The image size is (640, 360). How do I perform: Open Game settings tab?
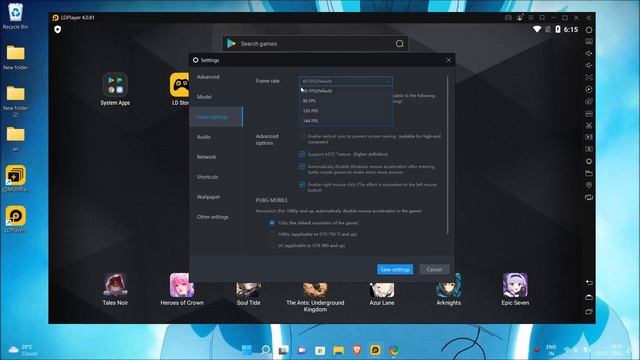pos(216,117)
